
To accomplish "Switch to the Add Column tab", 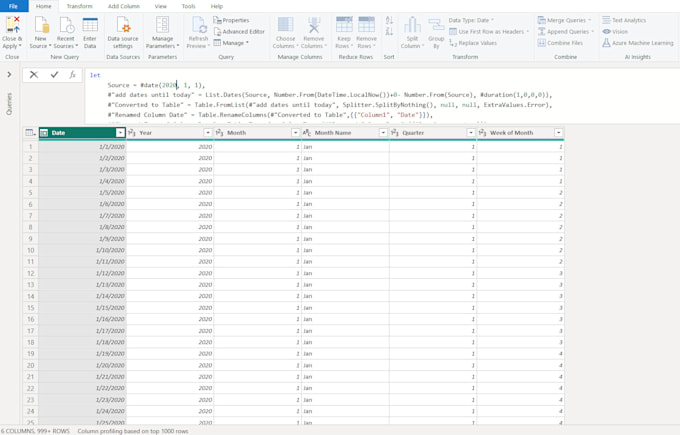I will coord(124,6).
